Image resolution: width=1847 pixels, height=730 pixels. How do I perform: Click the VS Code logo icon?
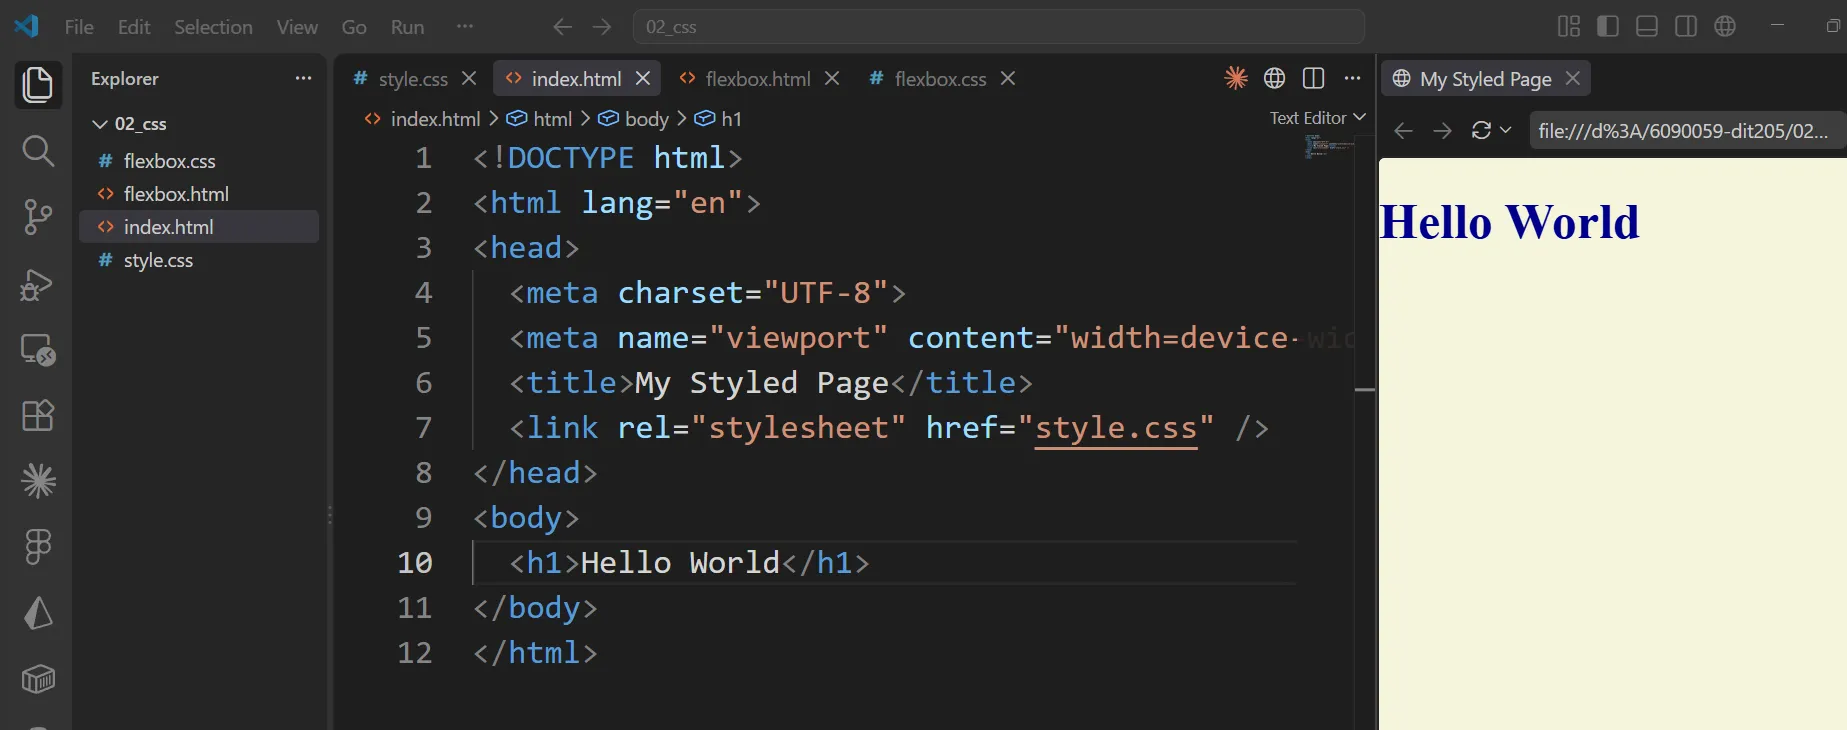click(x=27, y=26)
